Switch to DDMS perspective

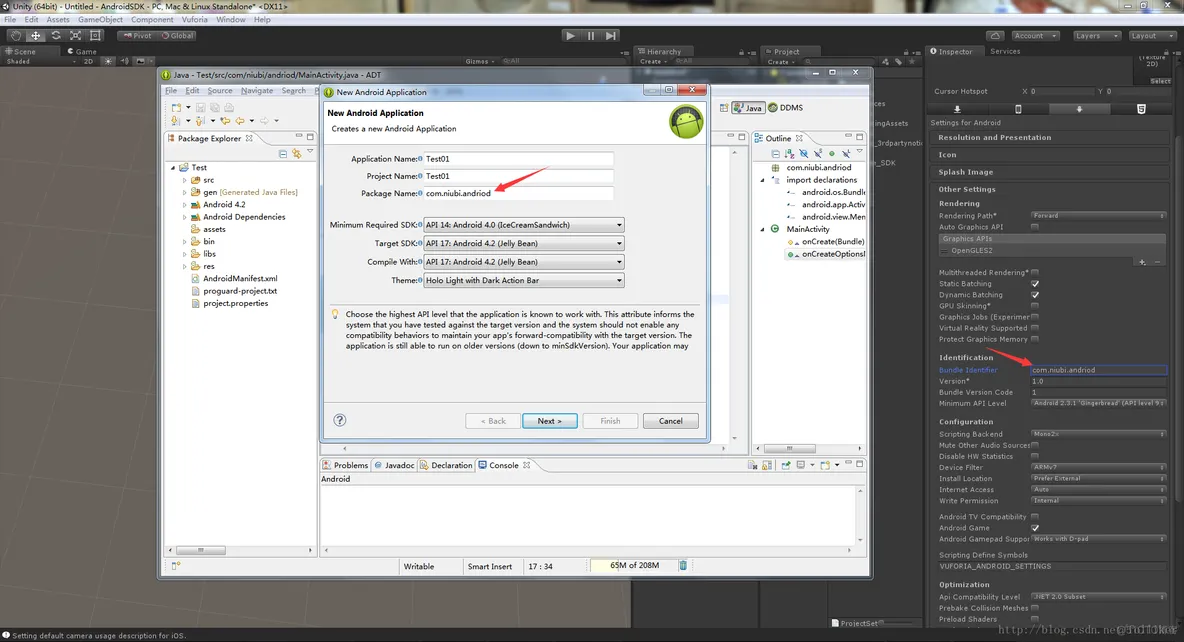(785, 108)
